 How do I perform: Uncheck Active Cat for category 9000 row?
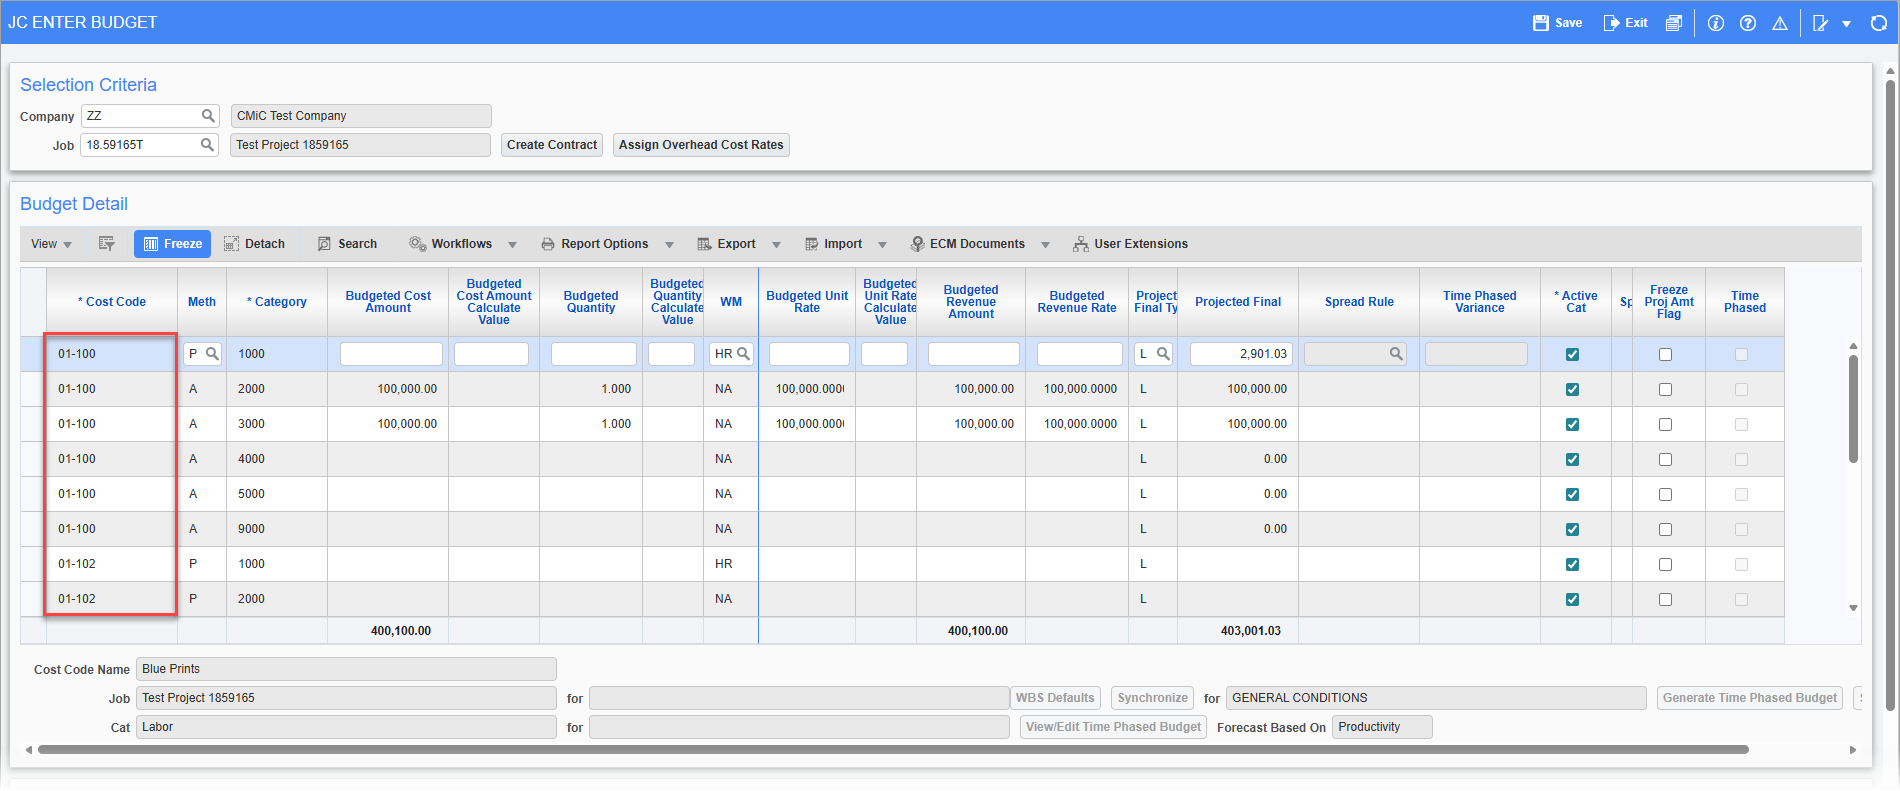pos(1572,529)
